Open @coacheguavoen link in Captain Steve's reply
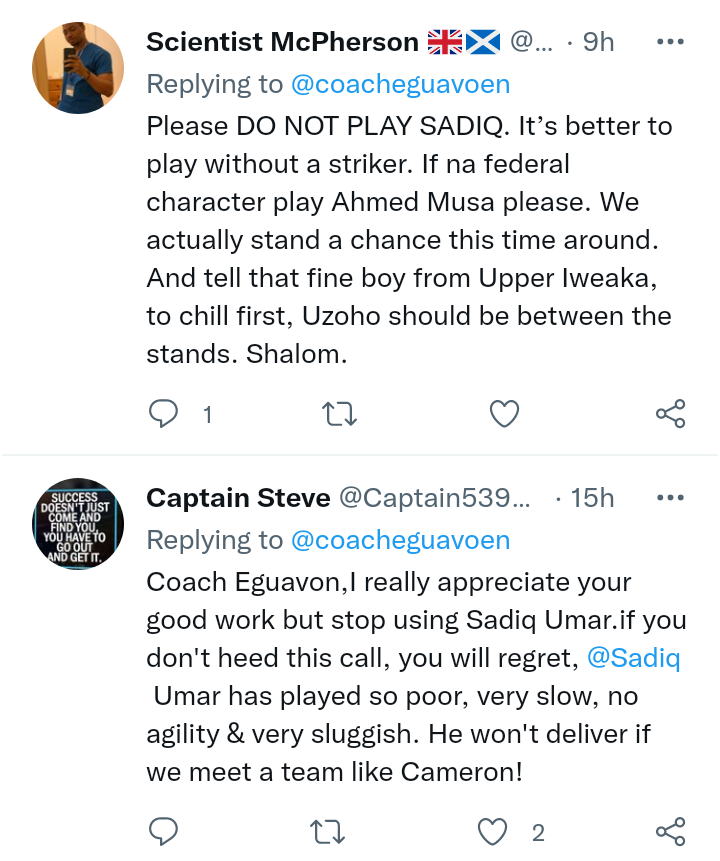The width and height of the screenshot is (720, 861). click(x=400, y=540)
